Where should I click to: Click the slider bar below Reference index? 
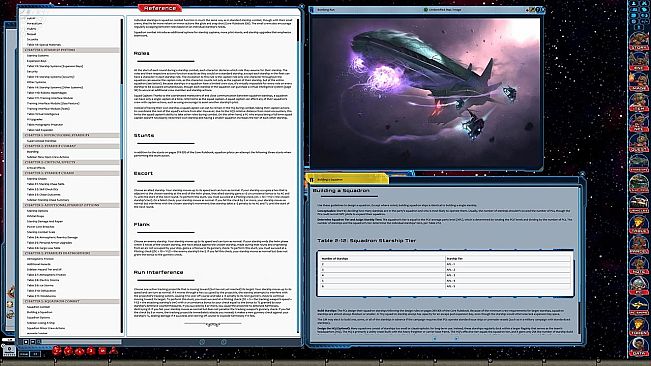(81, 342)
